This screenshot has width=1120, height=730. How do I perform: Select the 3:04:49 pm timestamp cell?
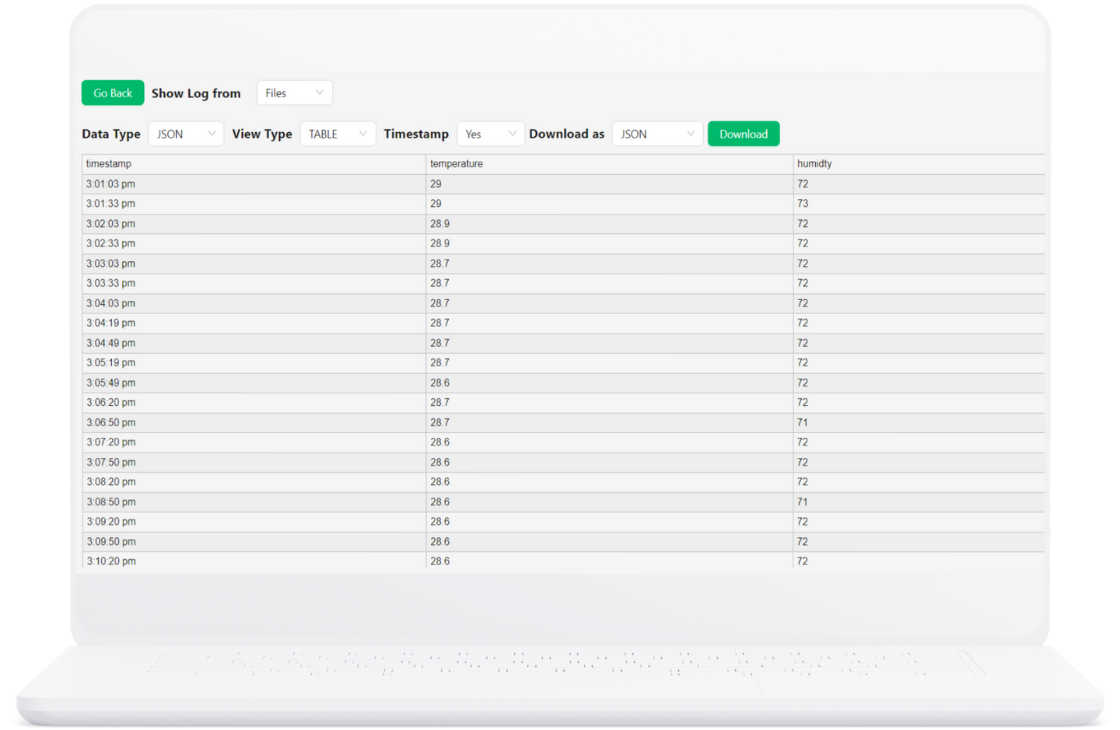click(254, 344)
